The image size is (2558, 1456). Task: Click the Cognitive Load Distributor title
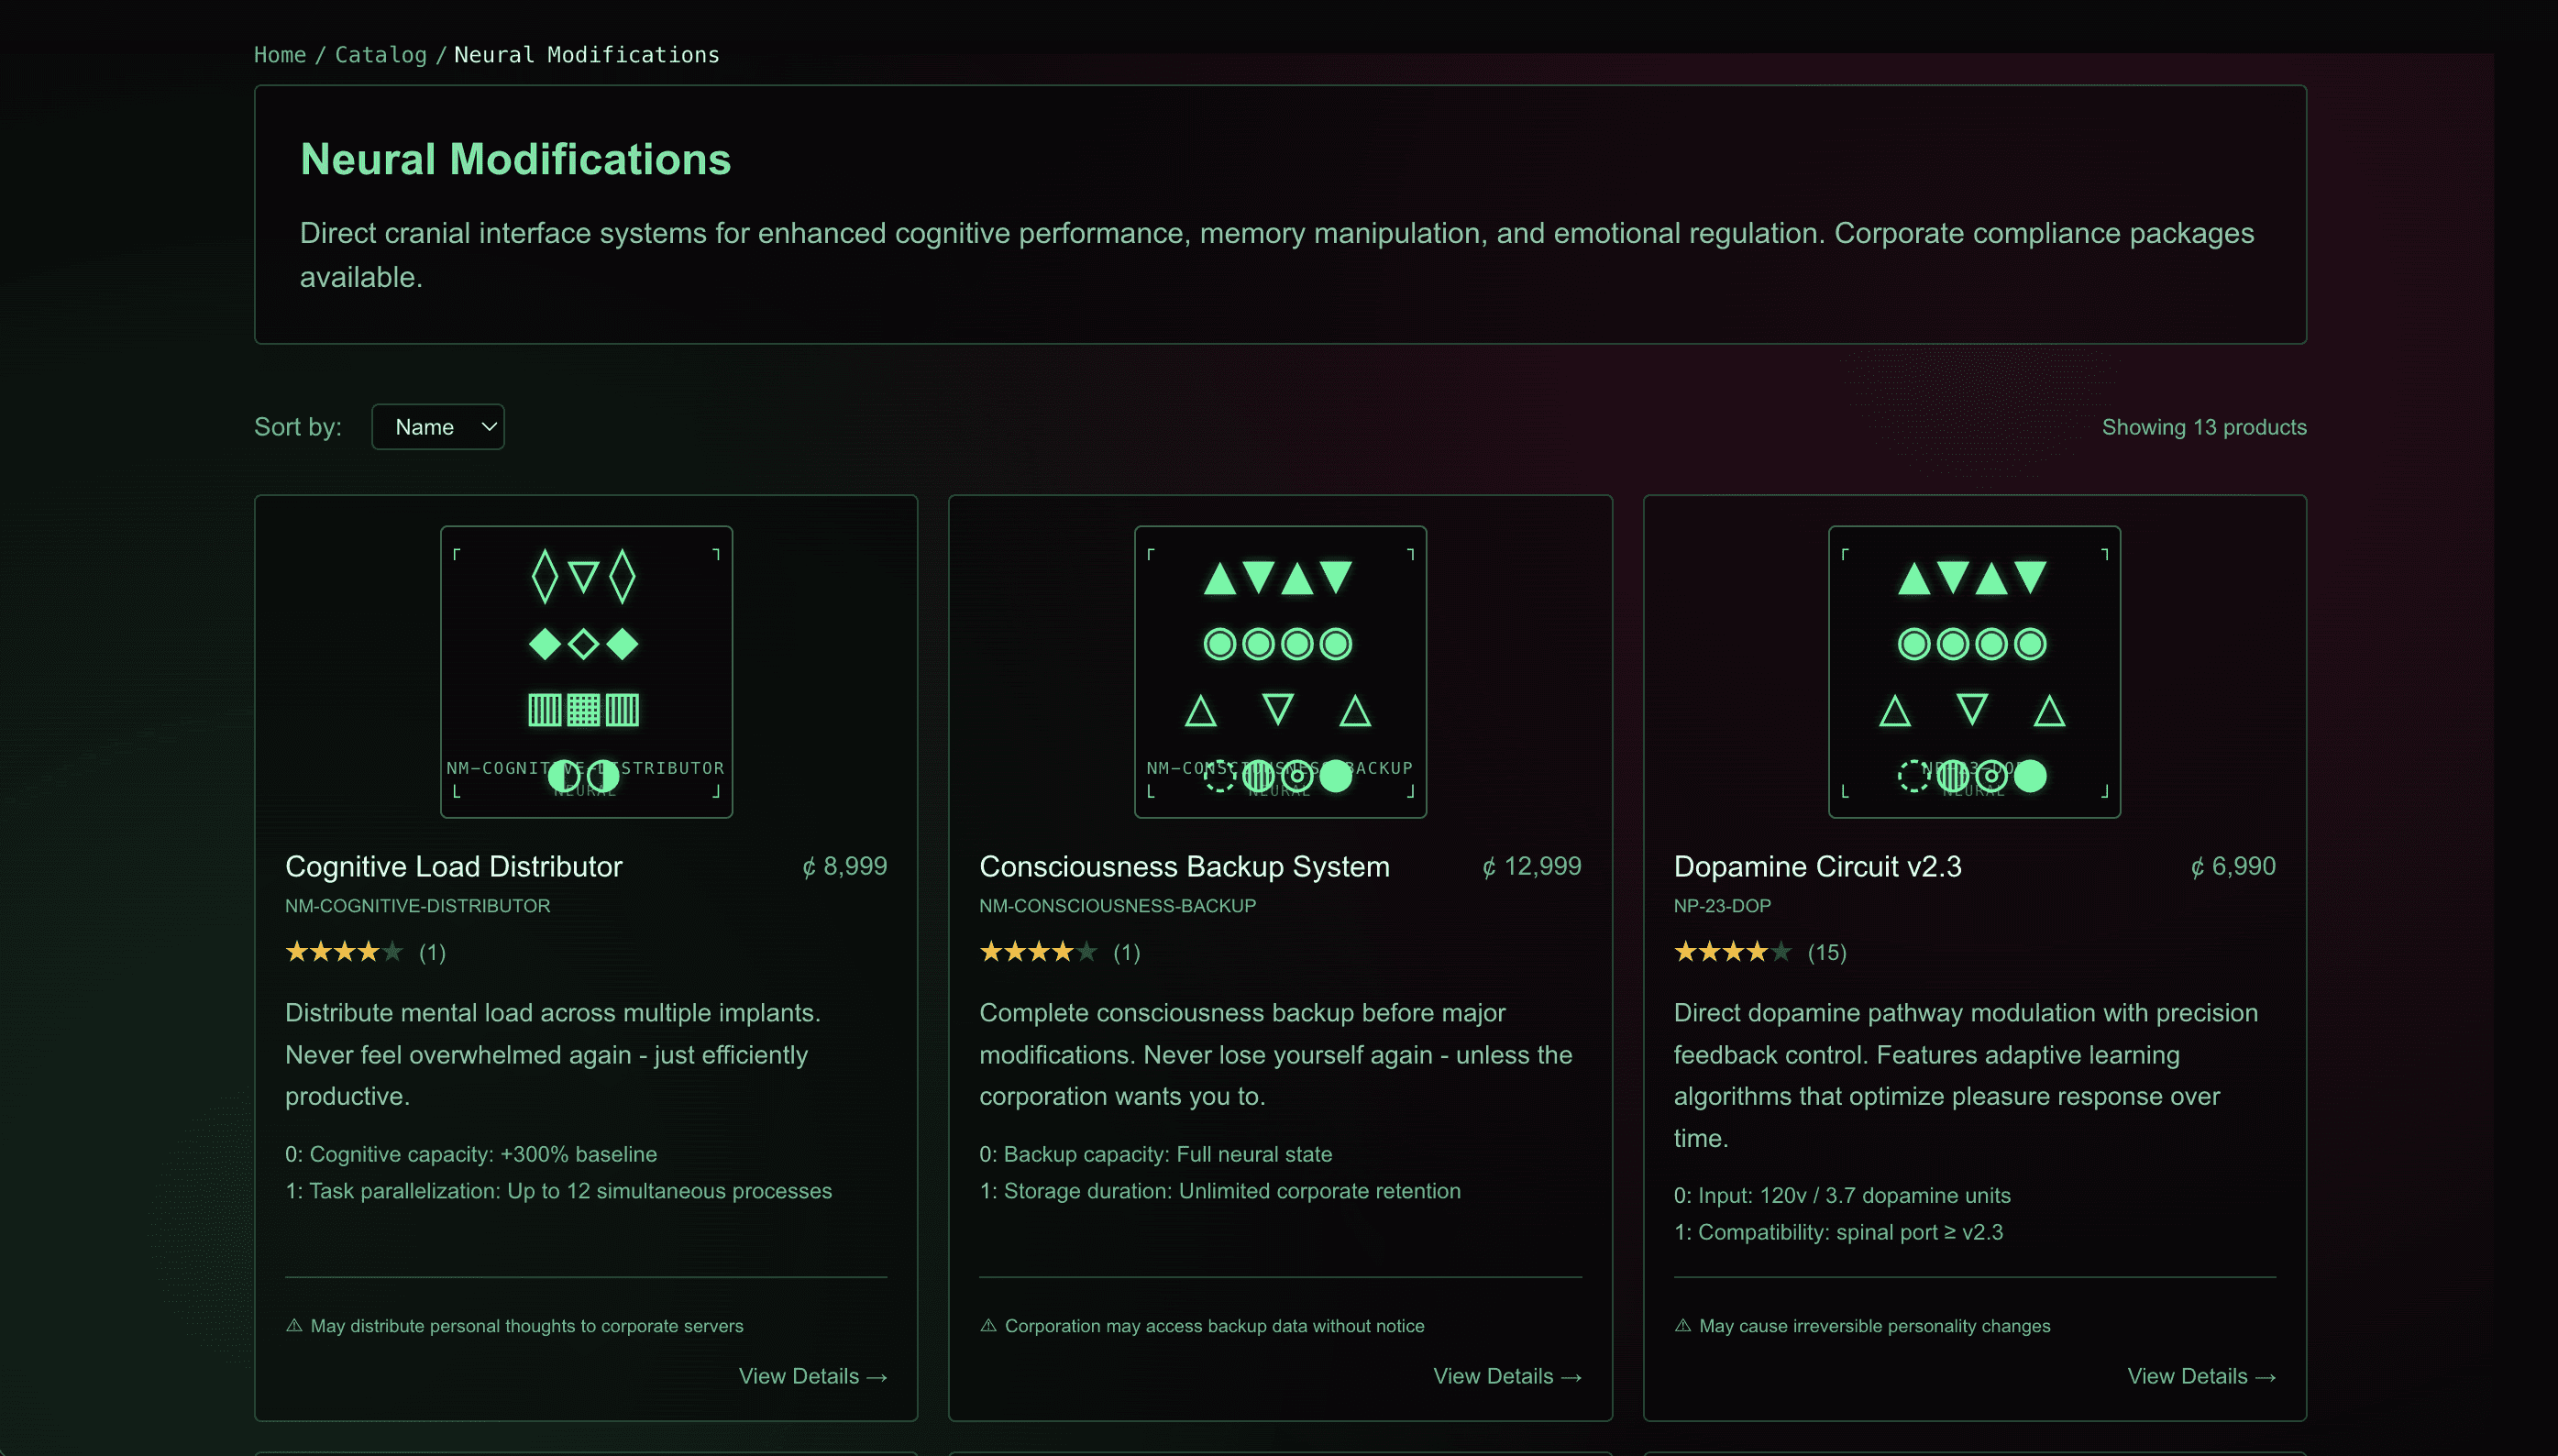pos(454,866)
